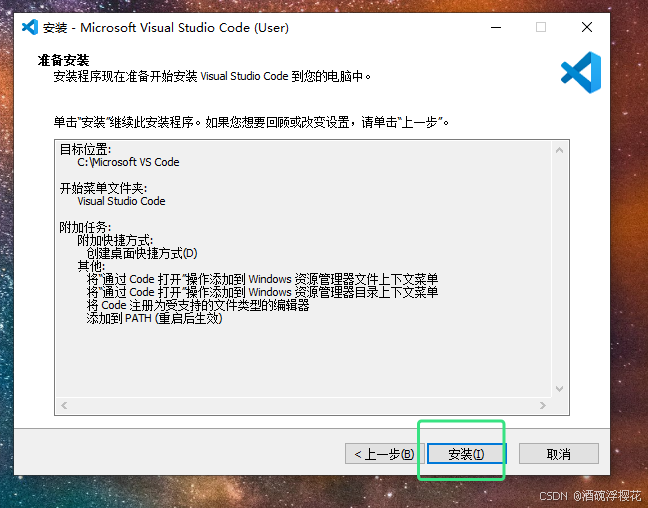Image resolution: width=648 pixels, height=508 pixels.
Task: Click the VS Code icon in title bar
Action: (x=30, y=27)
